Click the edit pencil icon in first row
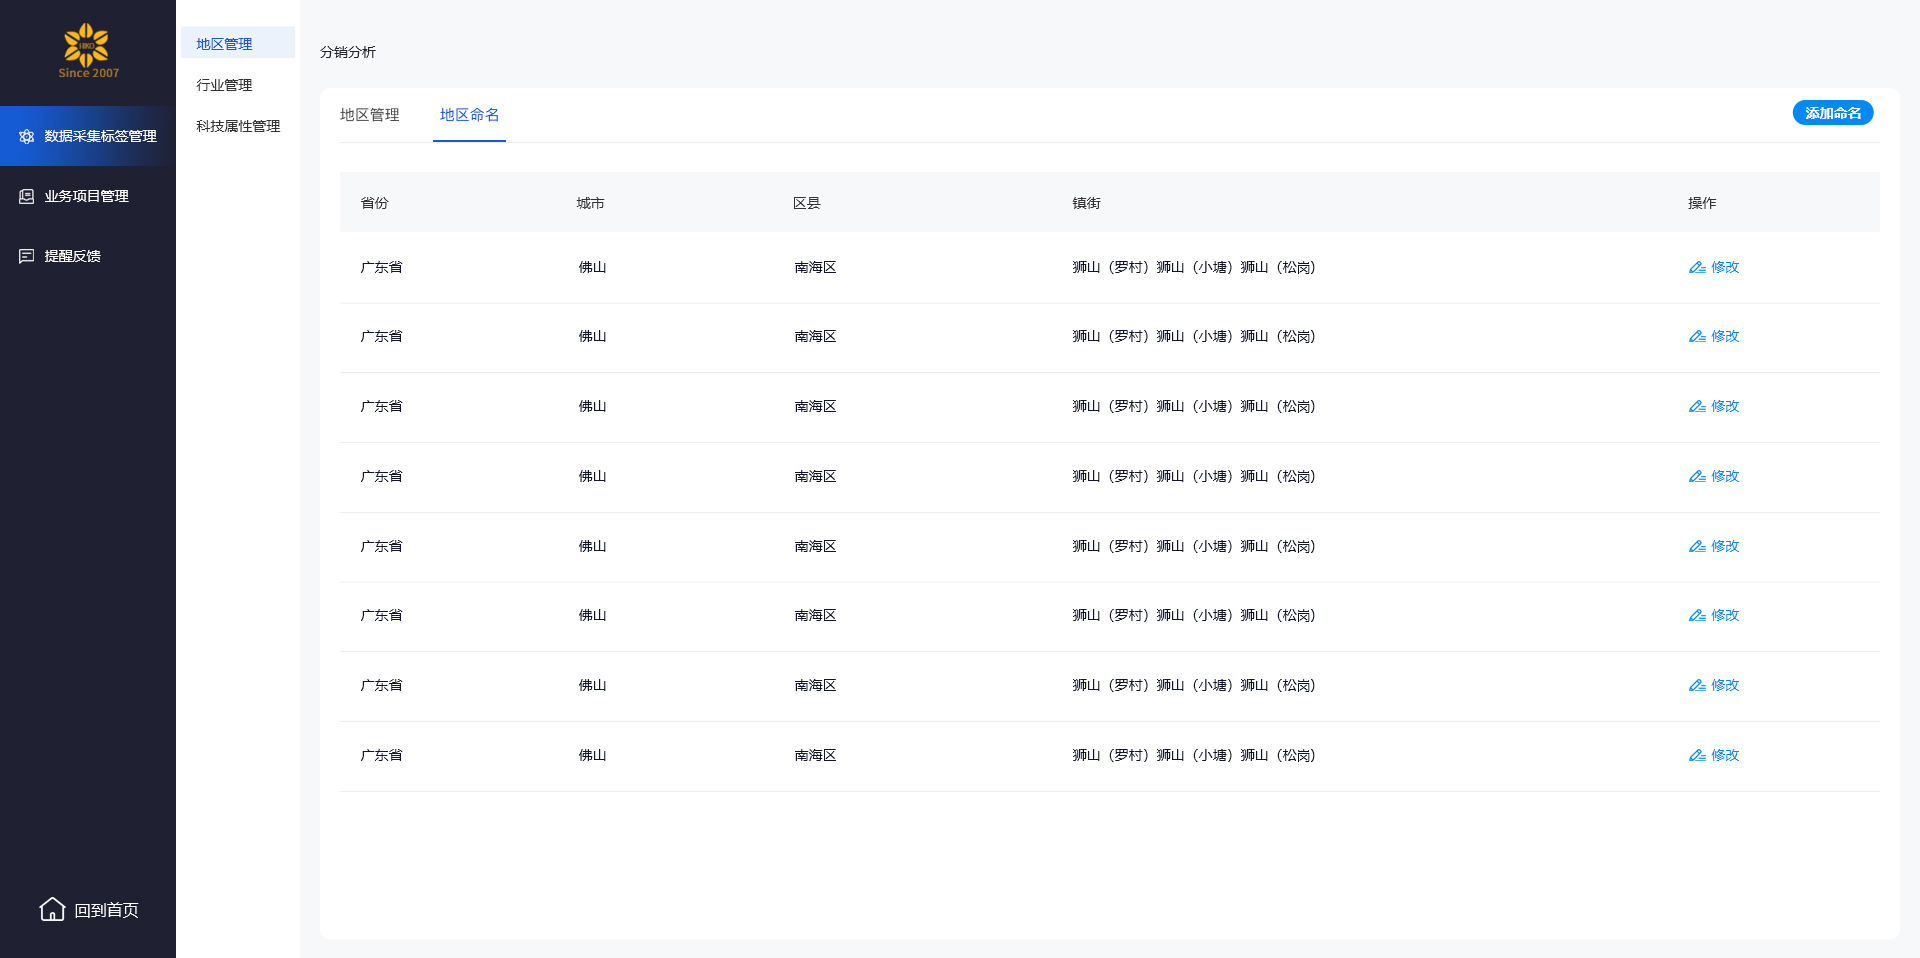 (x=1697, y=267)
